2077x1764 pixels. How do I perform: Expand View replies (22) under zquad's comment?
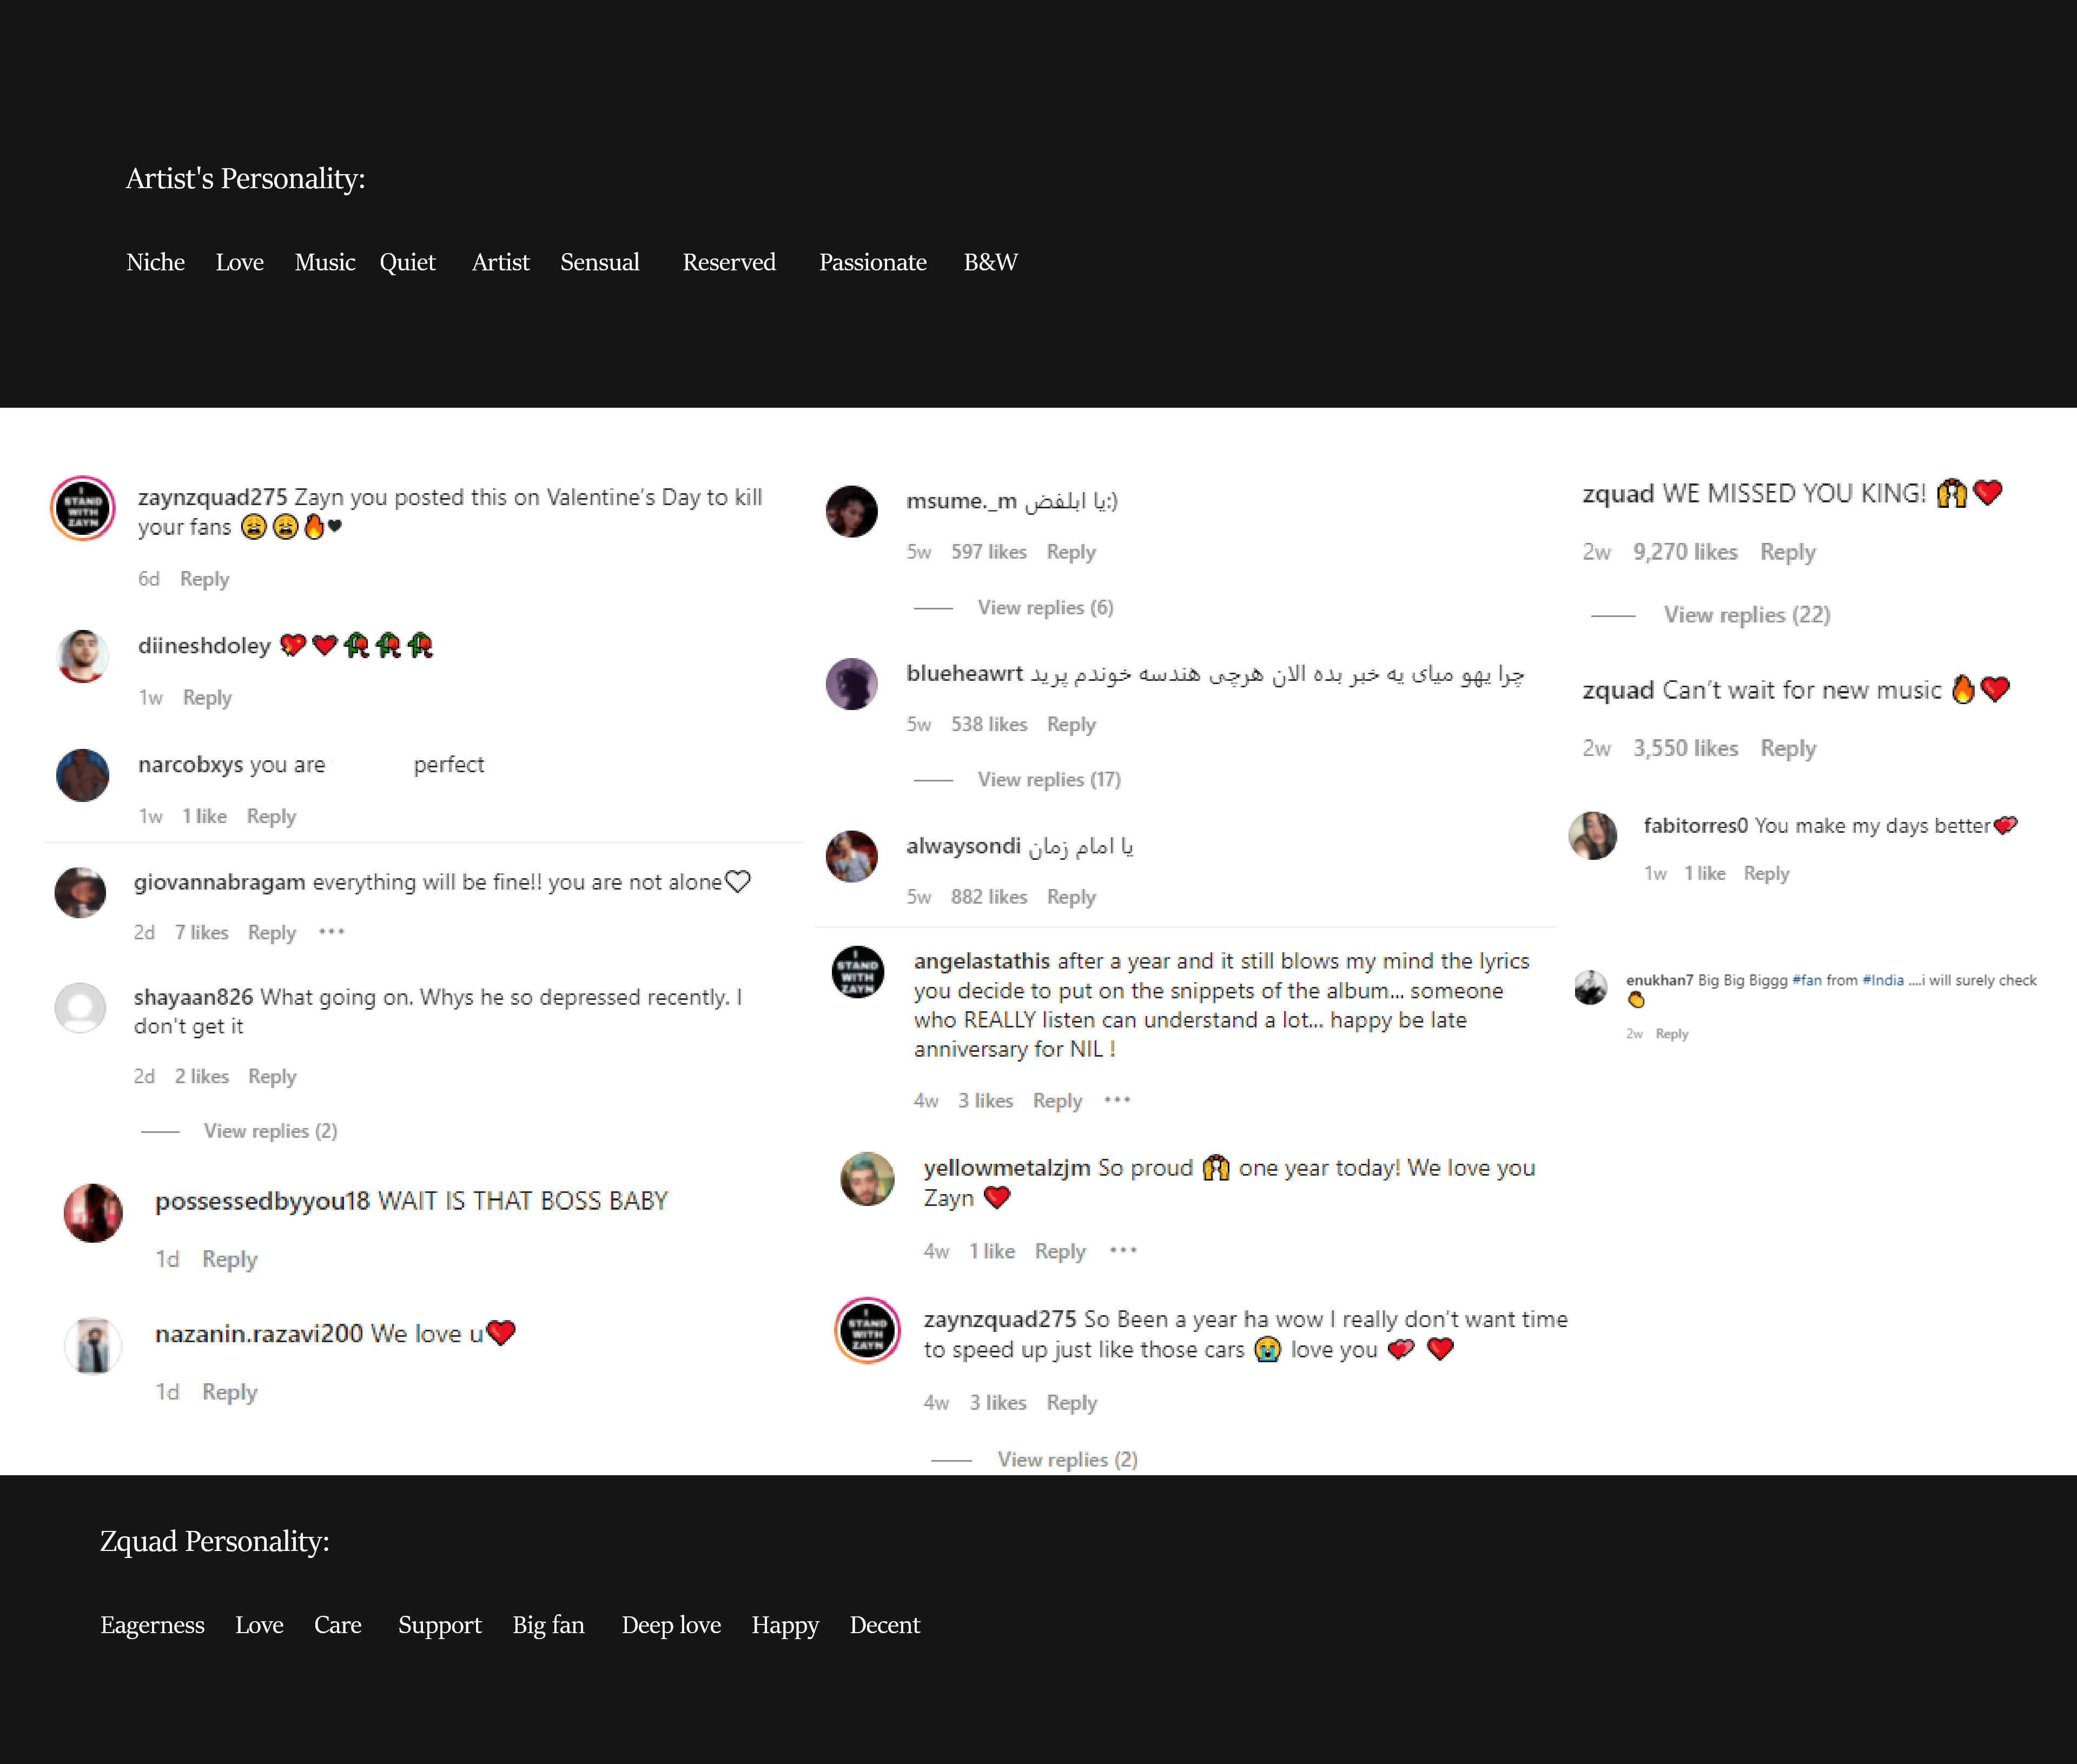click(x=1746, y=614)
